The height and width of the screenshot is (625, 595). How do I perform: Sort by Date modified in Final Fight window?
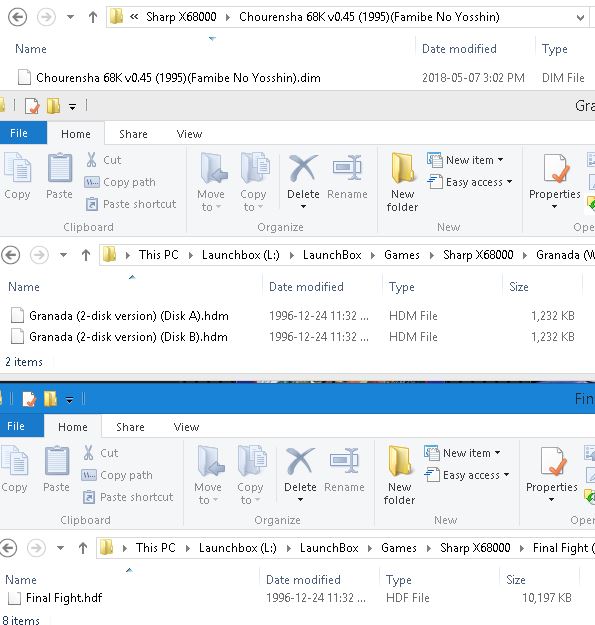pyautogui.click(x=303, y=580)
